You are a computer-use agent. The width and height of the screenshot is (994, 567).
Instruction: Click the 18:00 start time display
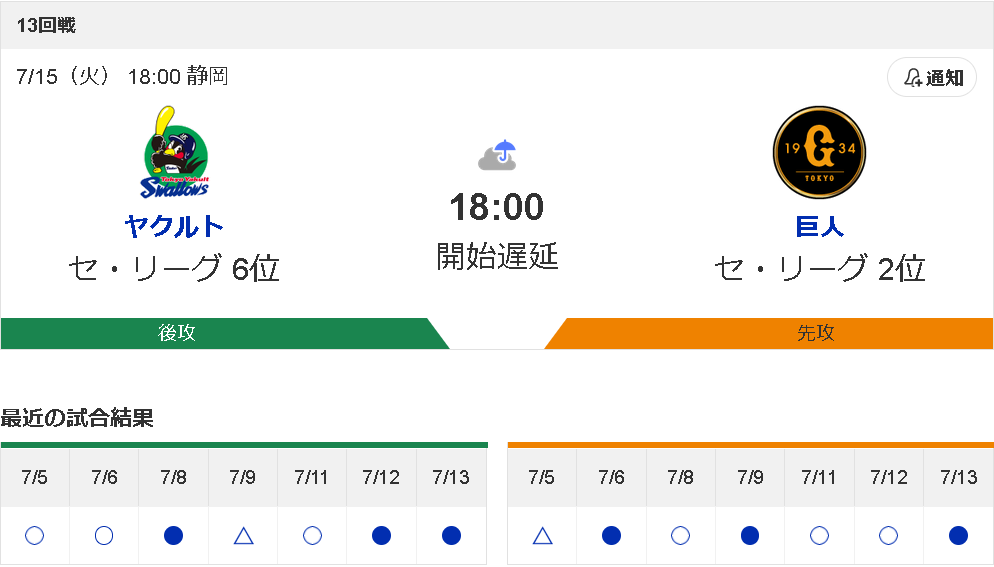tap(497, 207)
